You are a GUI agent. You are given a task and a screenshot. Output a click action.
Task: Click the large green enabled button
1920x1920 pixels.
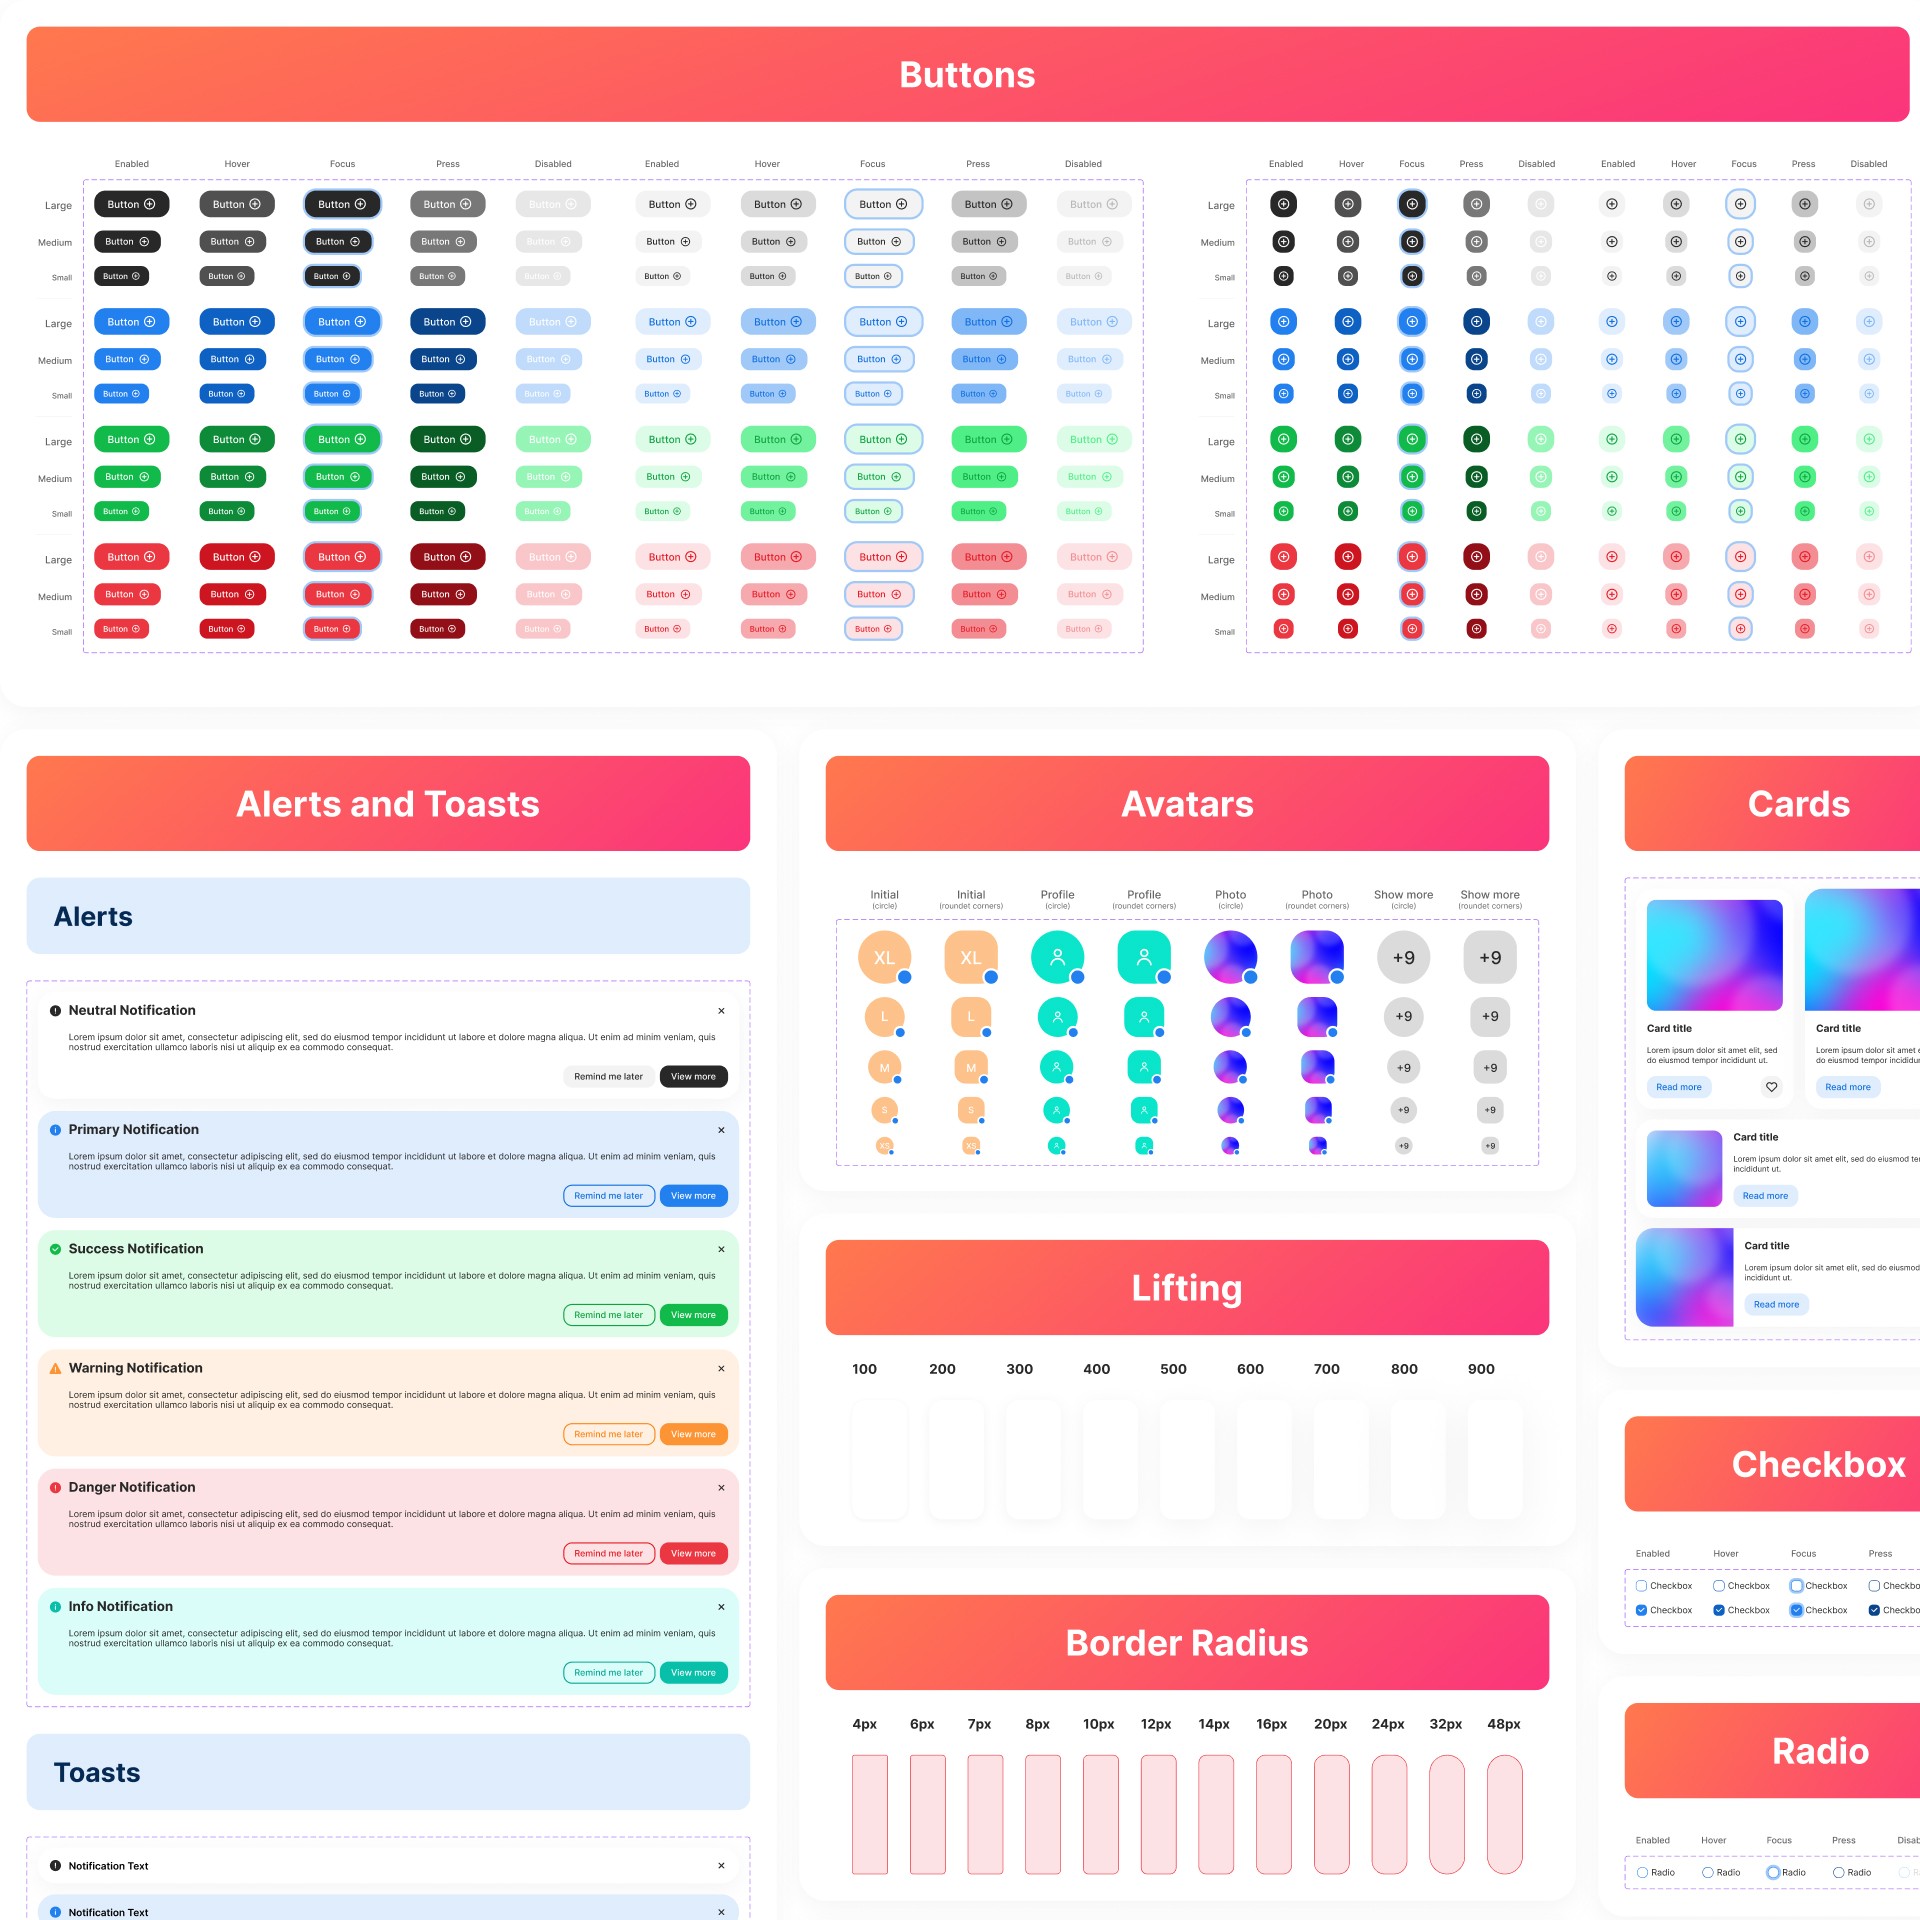130,438
